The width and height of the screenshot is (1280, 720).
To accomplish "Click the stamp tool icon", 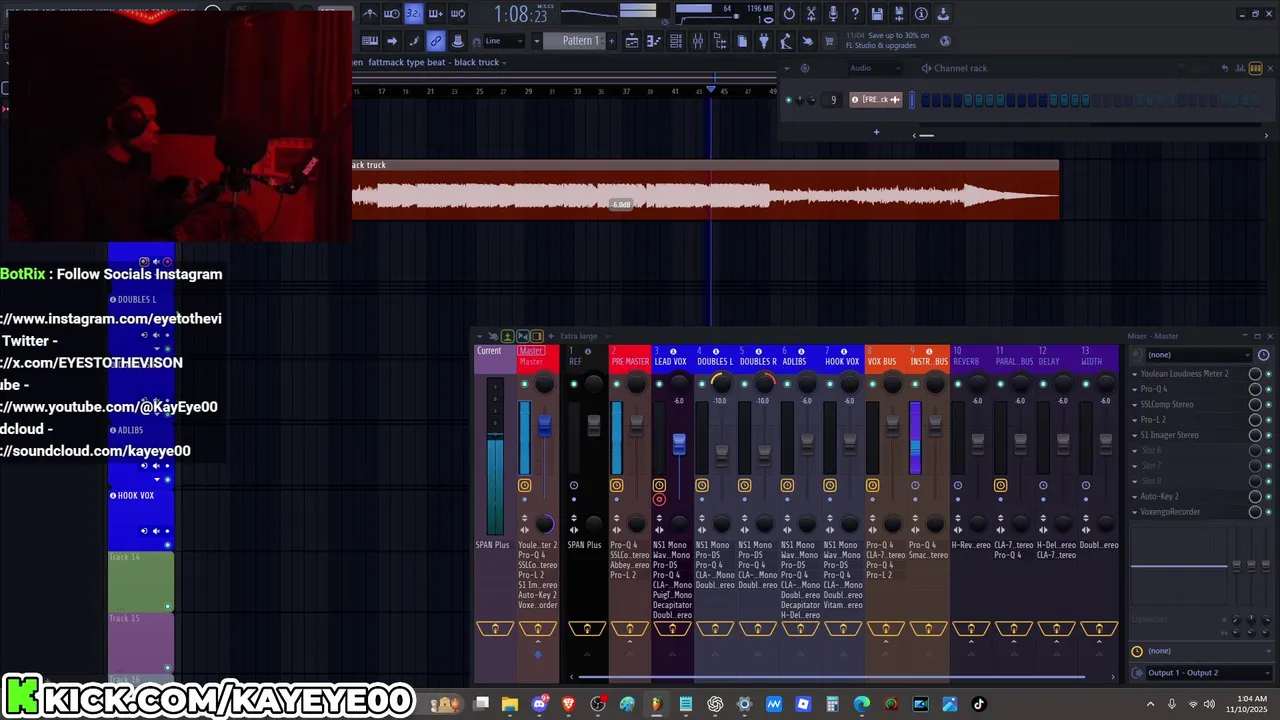I will click(458, 41).
